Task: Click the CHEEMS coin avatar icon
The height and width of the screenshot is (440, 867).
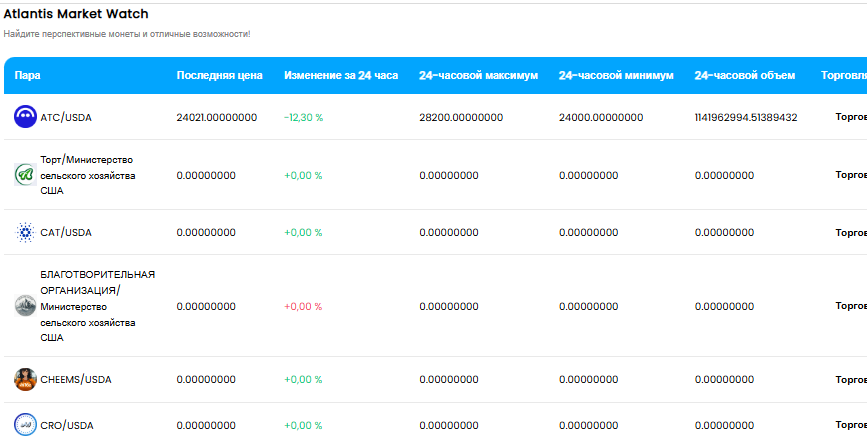Action: (x=25, y=379)
